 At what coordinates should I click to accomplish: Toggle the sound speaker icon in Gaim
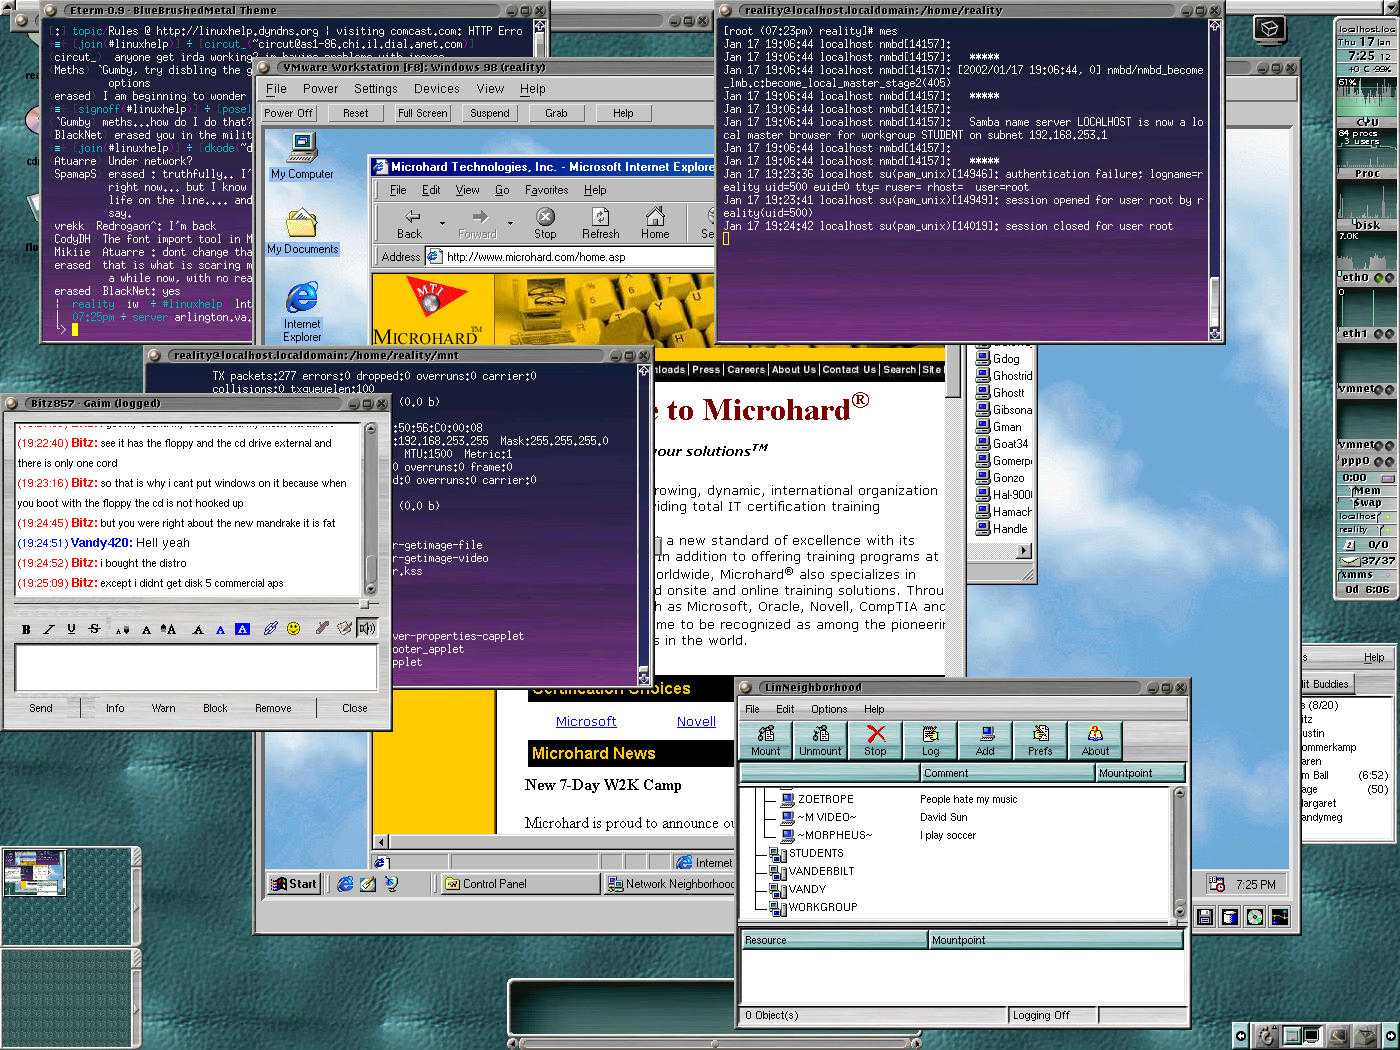tap(366, 628)
